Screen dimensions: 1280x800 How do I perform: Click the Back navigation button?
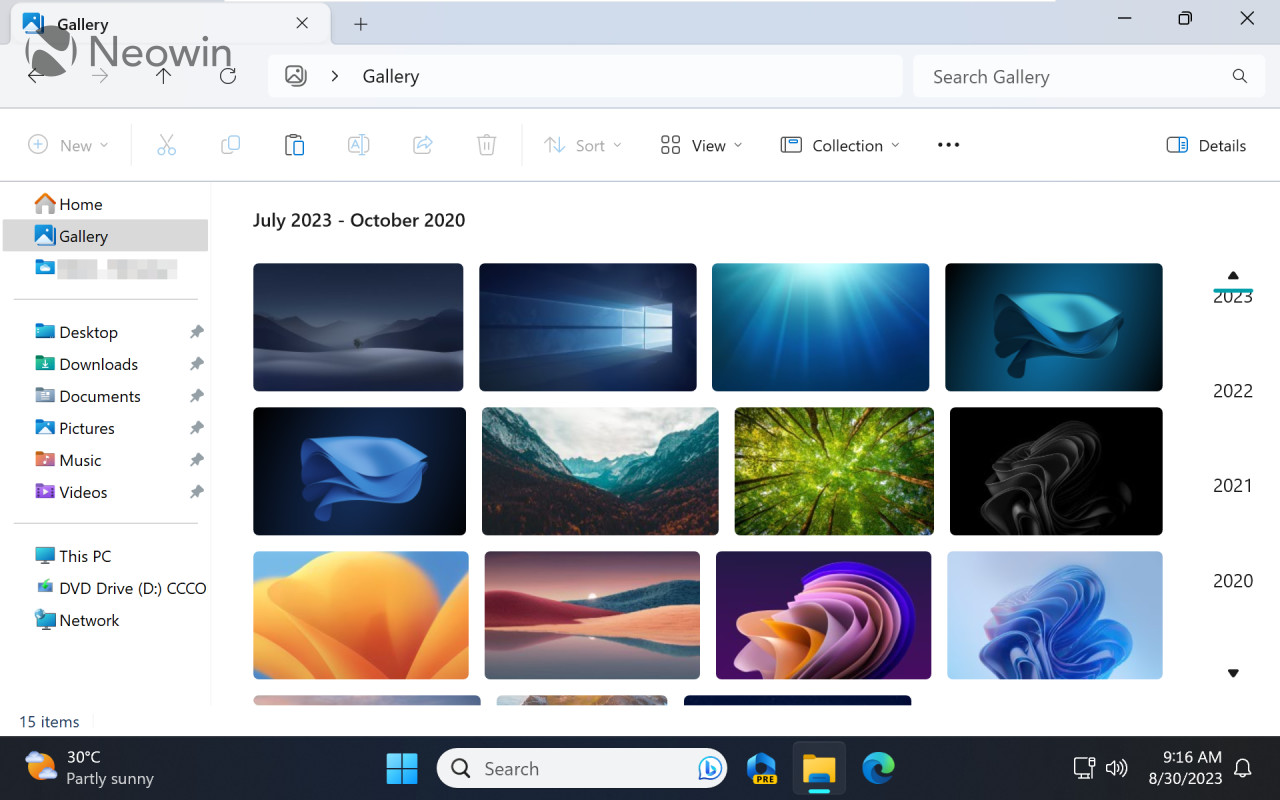pyautogui.click(x=36, y=76)
